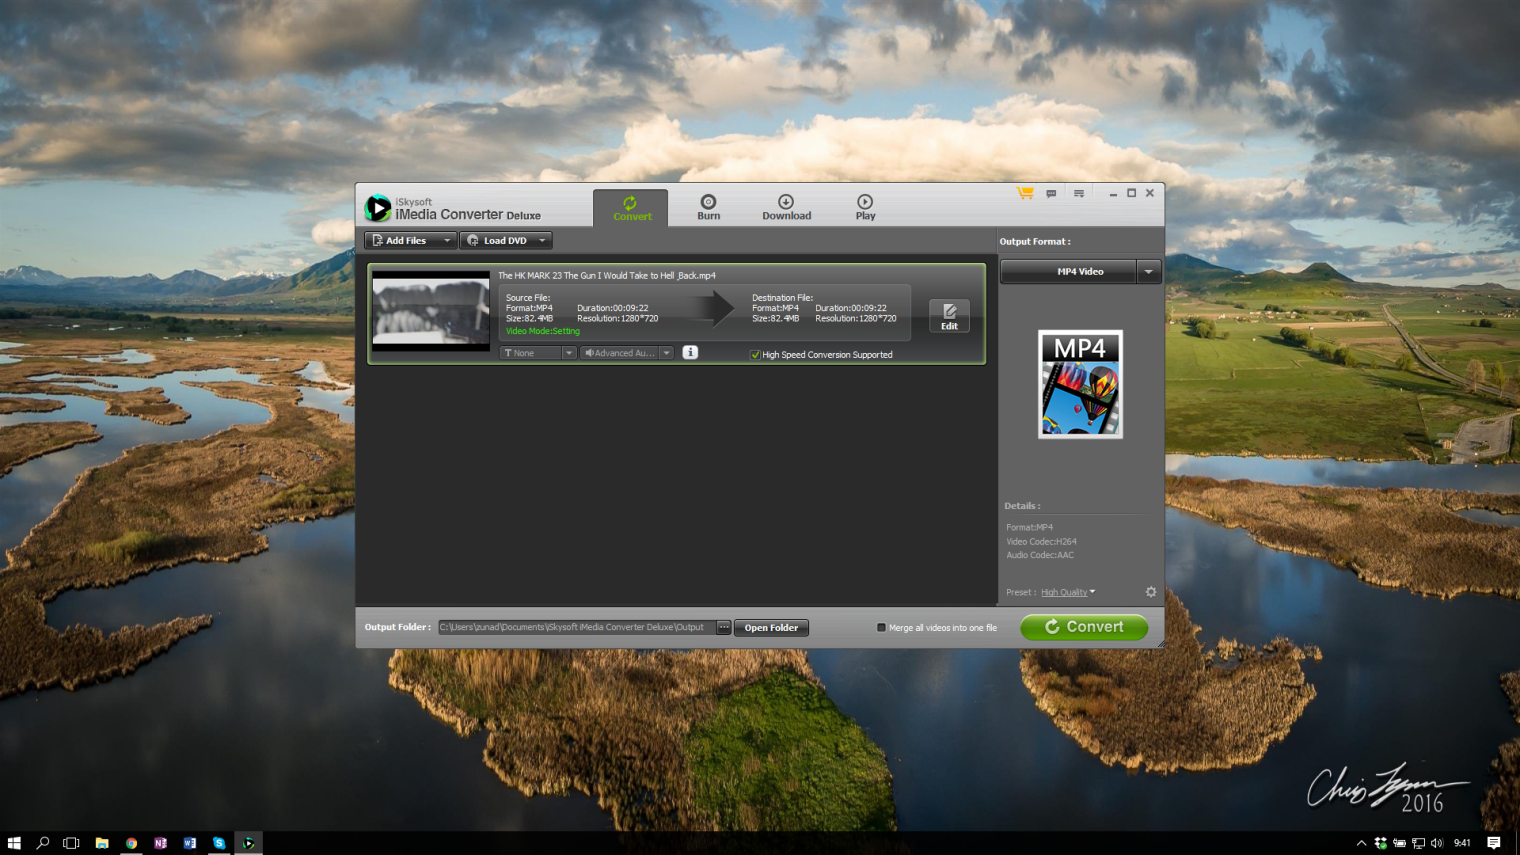Expand the Load DVD dropdown arrow
1520x855 pixels.
(543, 241)
